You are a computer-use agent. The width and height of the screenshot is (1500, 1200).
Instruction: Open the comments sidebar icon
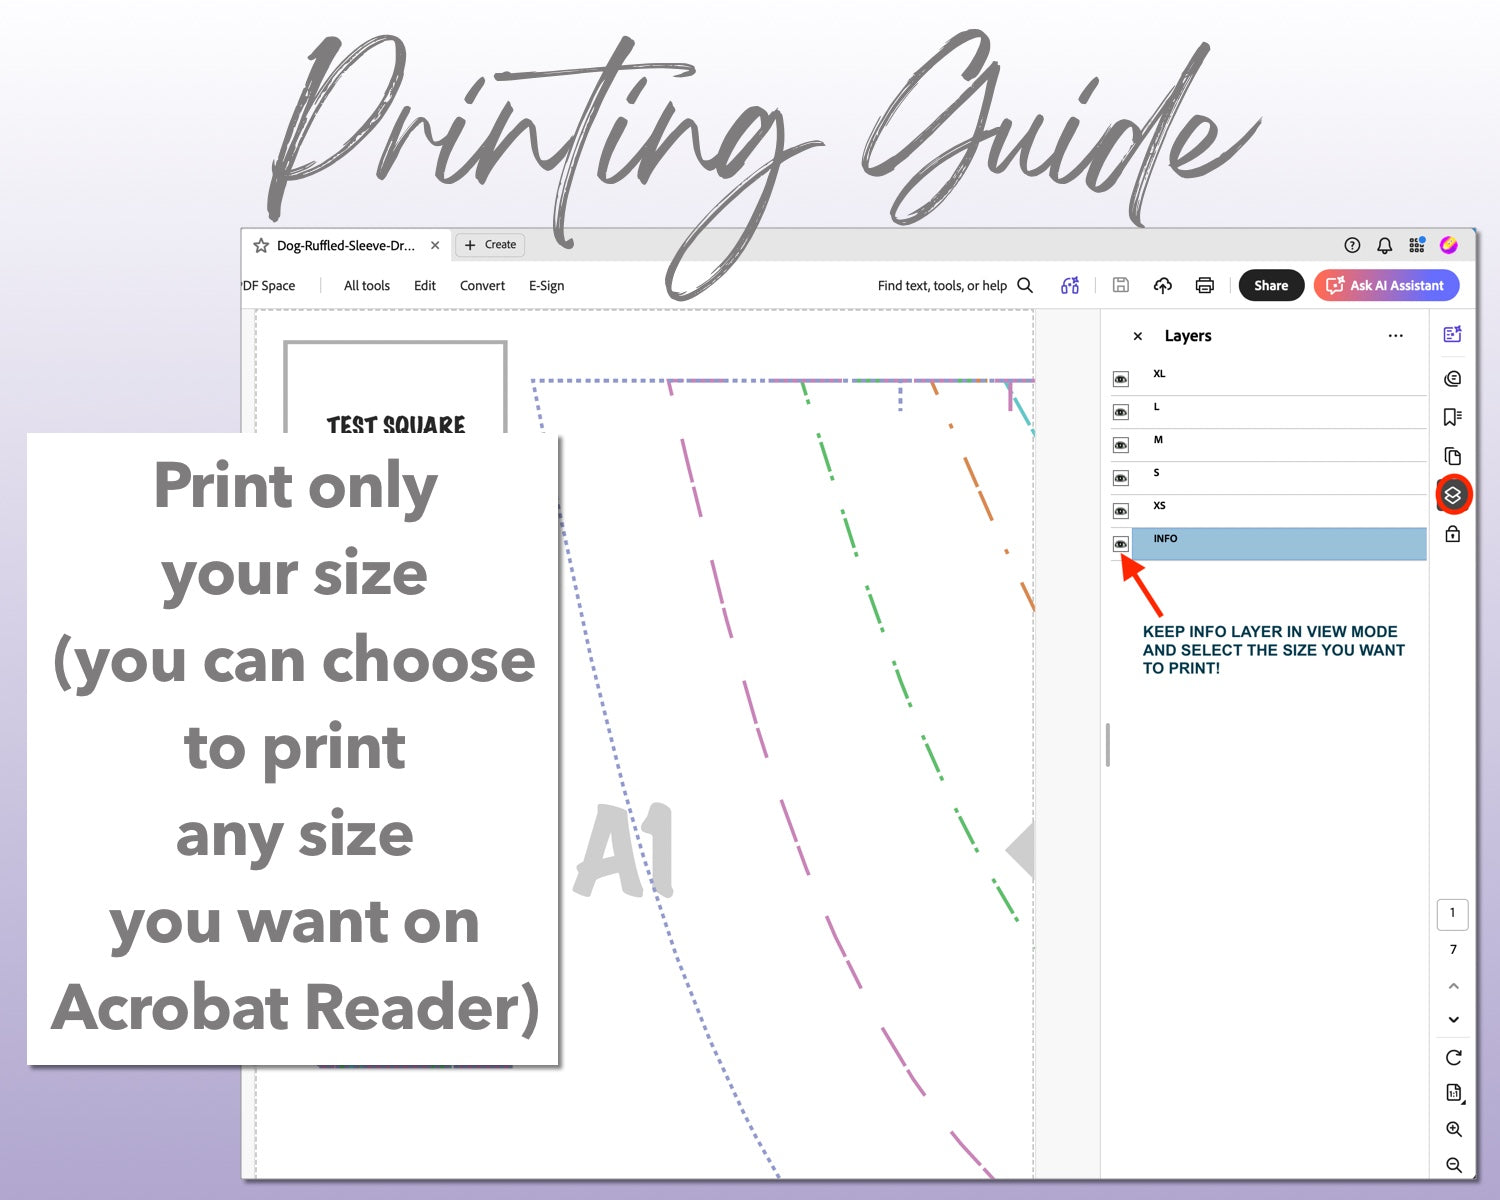click(1453, 379)
